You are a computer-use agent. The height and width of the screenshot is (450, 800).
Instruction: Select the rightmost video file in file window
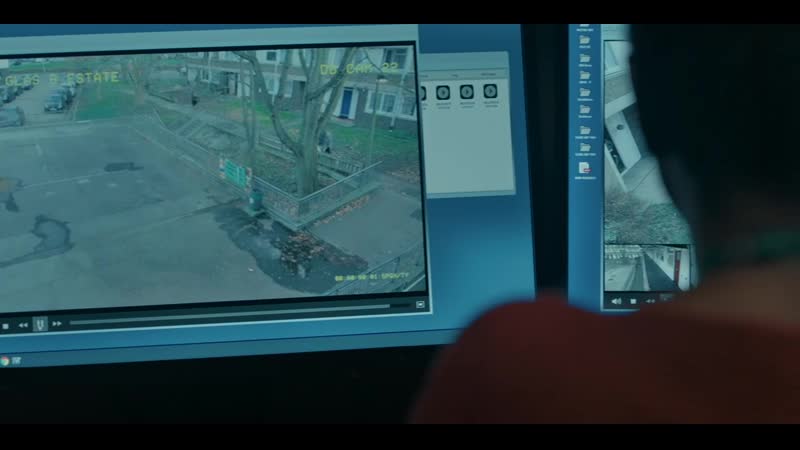click(x=490, y=93)
